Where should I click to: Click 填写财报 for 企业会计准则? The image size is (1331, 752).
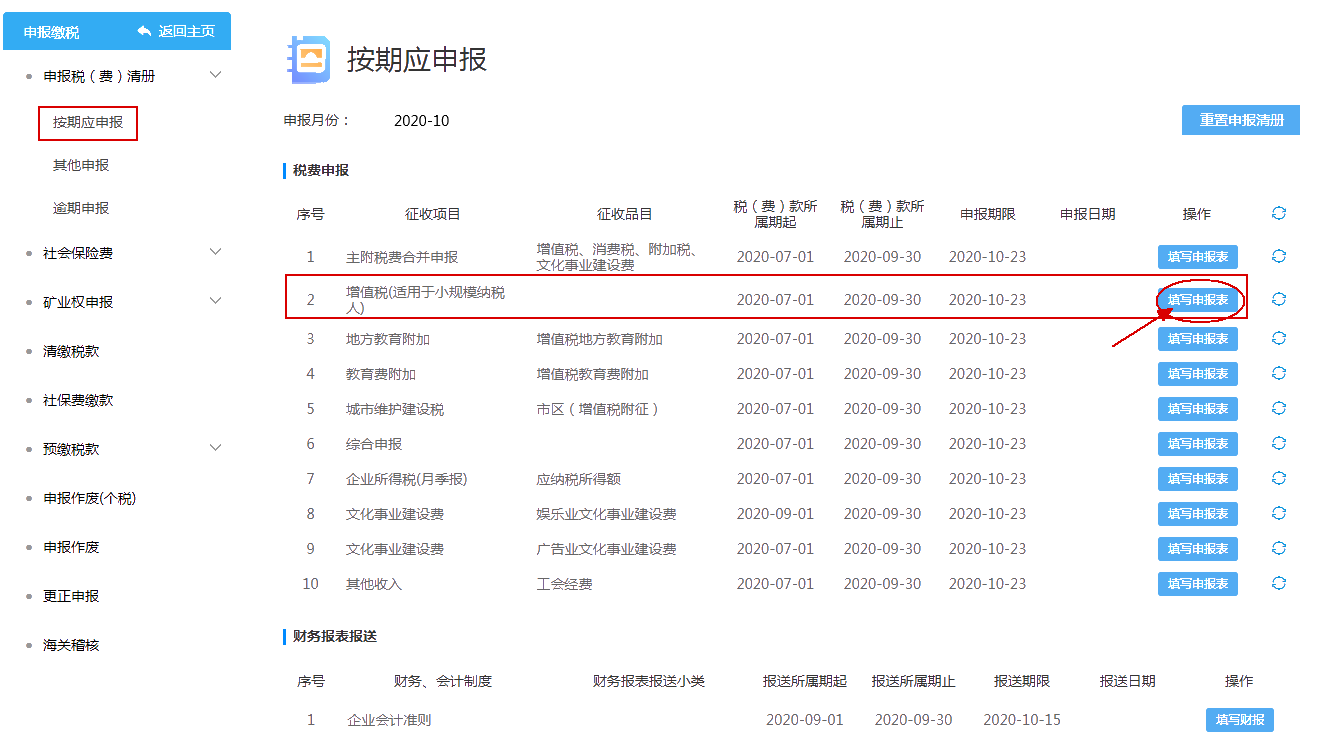point(1239,719)
